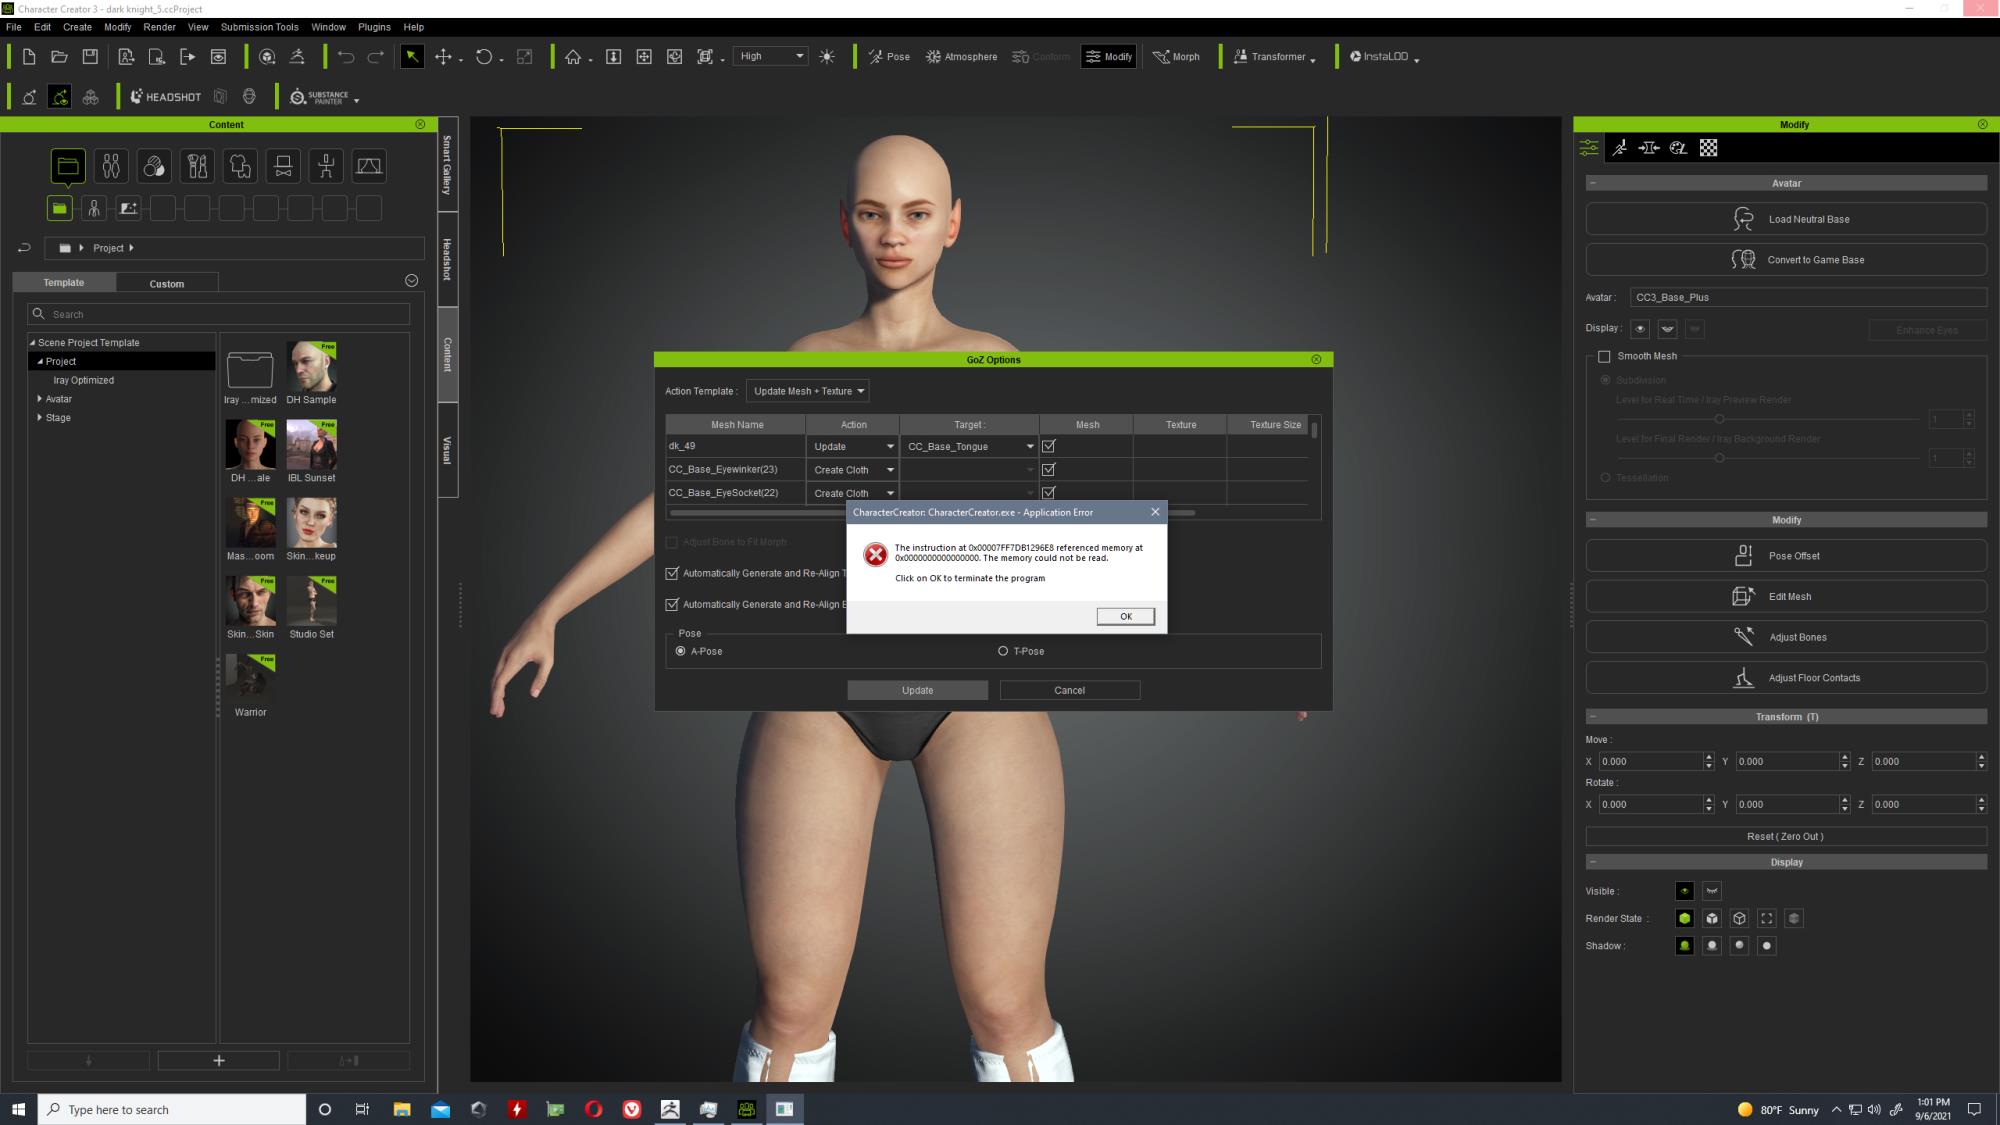The image size is (2000, 1125).
Task: Select the checkerboard texture tab in Modify
Action: (1708, 148)
